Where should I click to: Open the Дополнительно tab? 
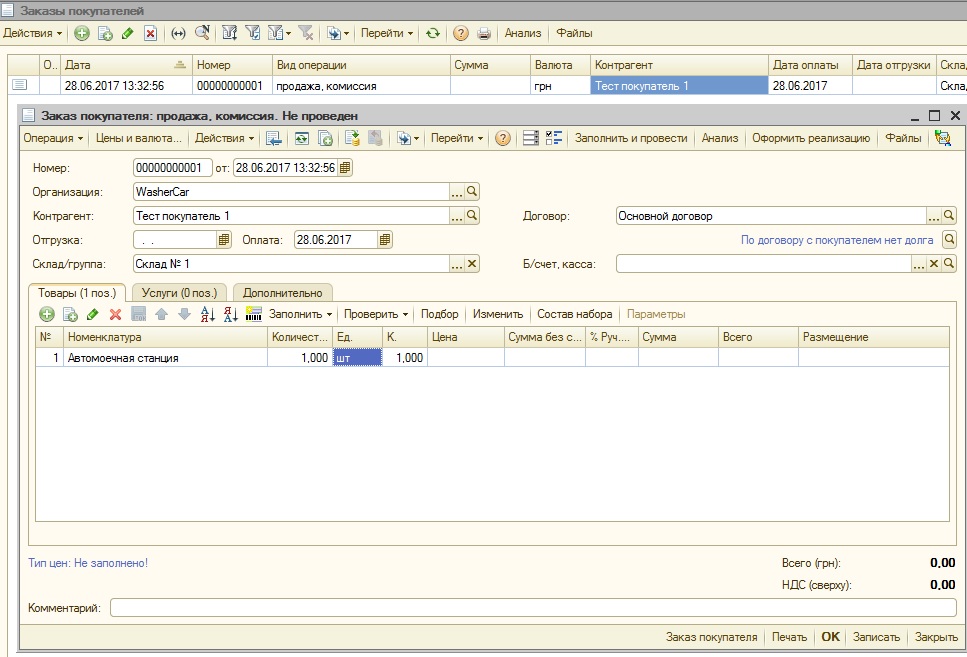(x=283, y=292)
